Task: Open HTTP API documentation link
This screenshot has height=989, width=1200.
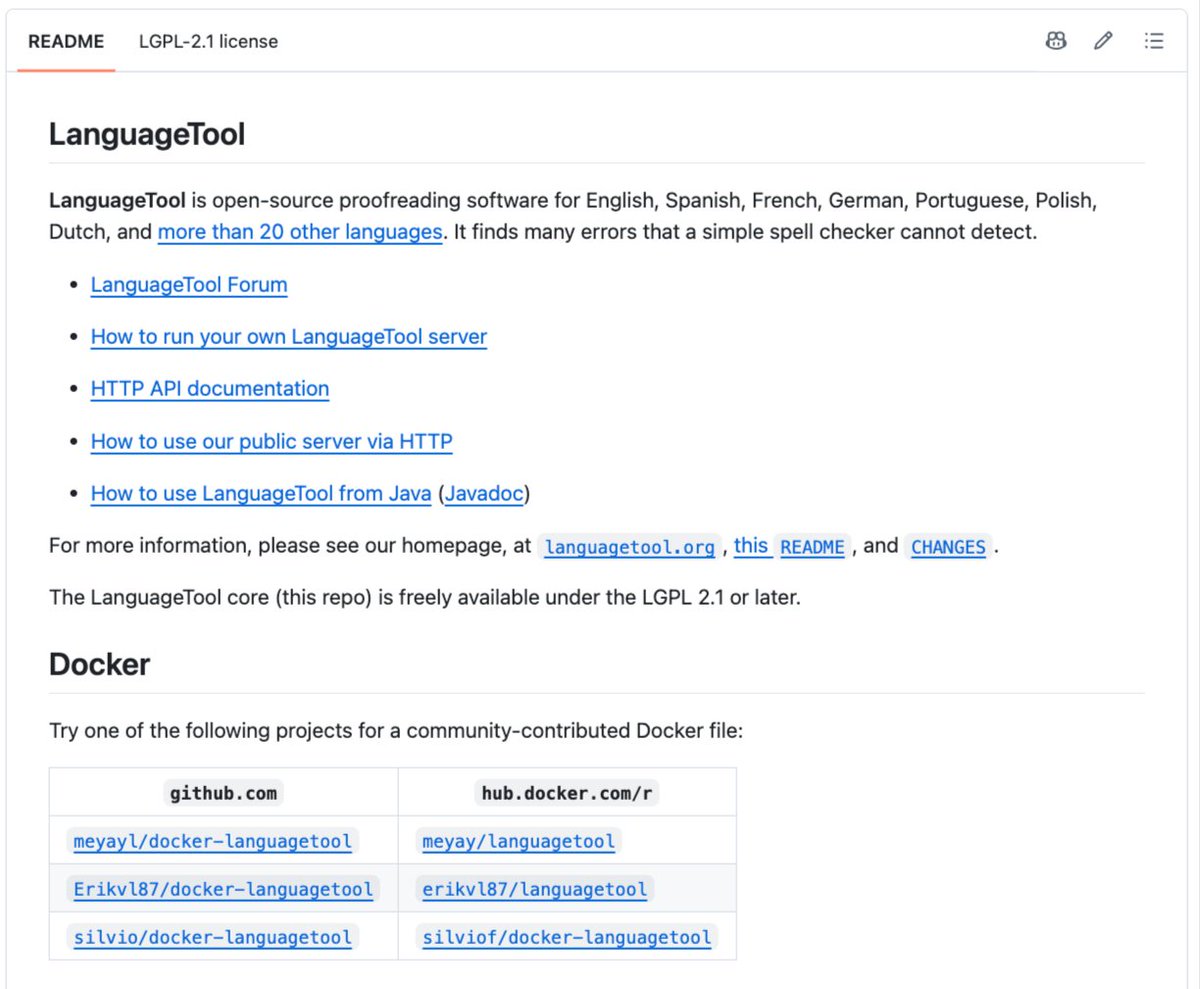Action: pos(210,389)
